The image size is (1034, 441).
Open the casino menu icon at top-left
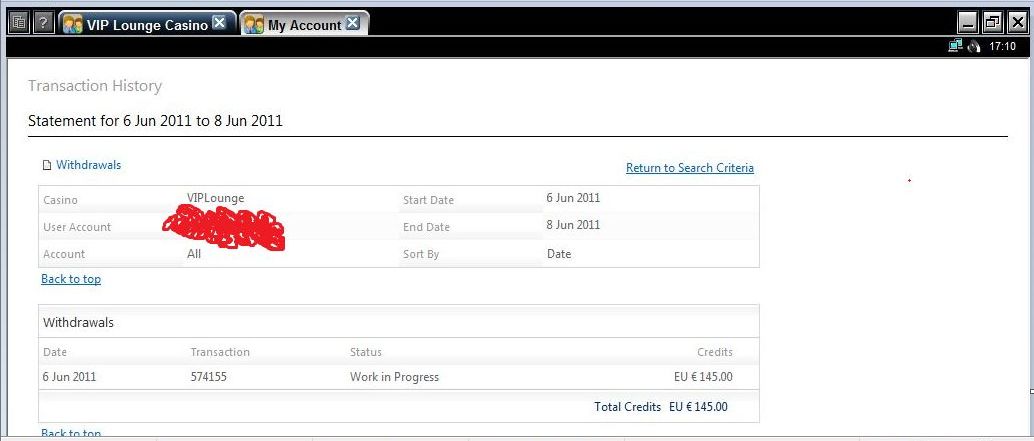point(18,23)
